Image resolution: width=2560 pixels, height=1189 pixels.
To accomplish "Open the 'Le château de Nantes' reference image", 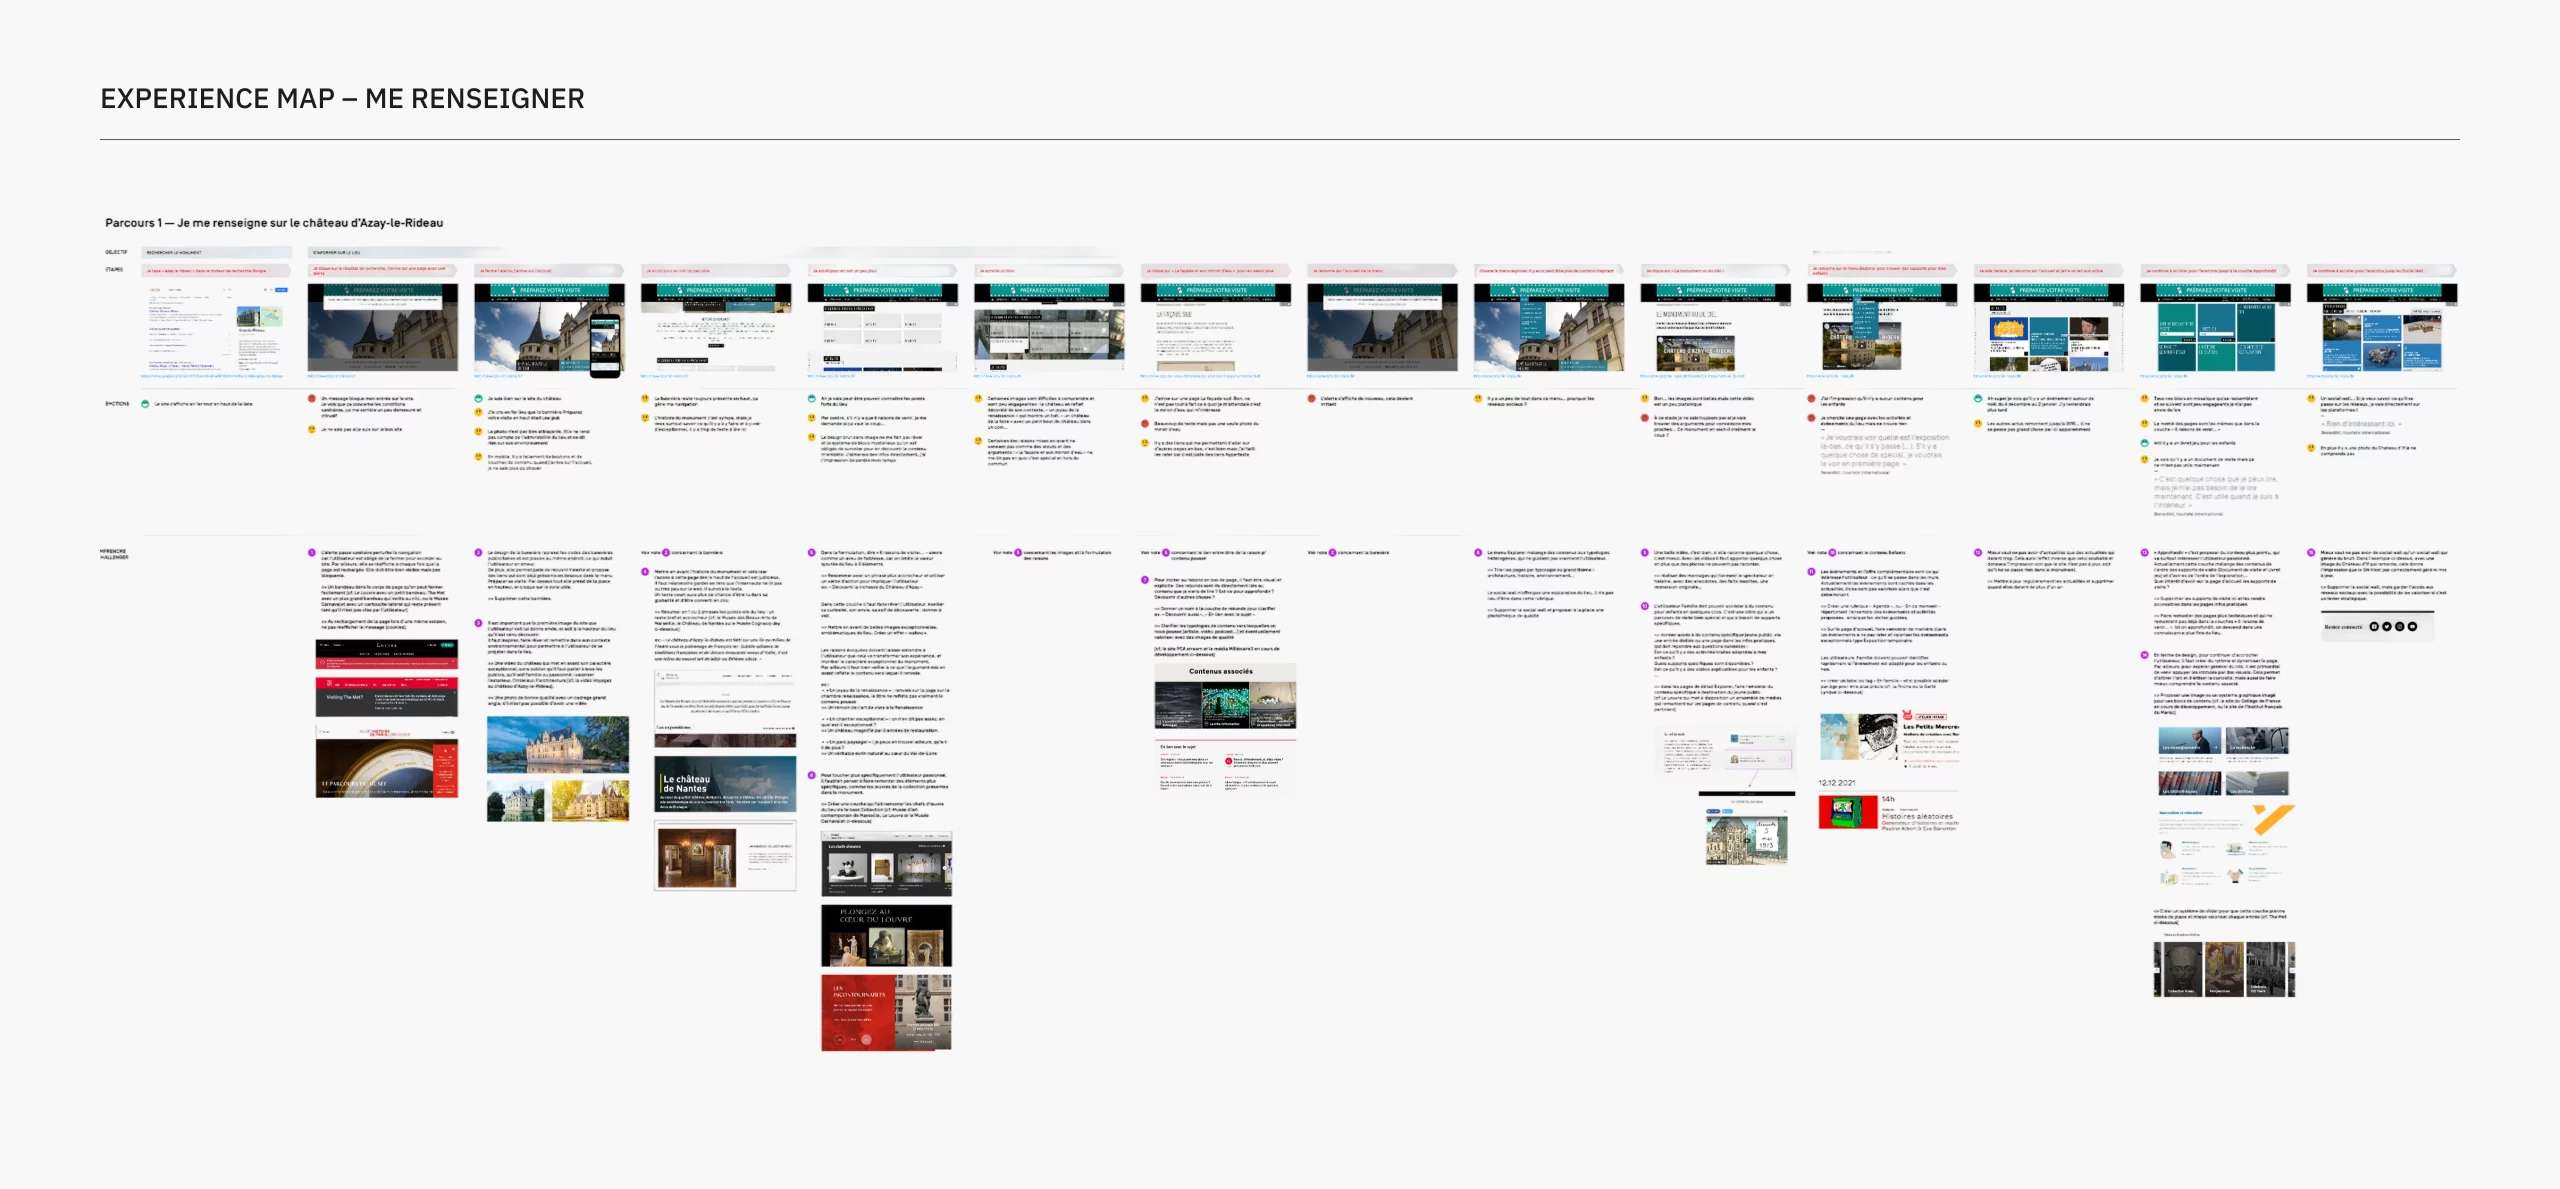I will coord(725,784).
